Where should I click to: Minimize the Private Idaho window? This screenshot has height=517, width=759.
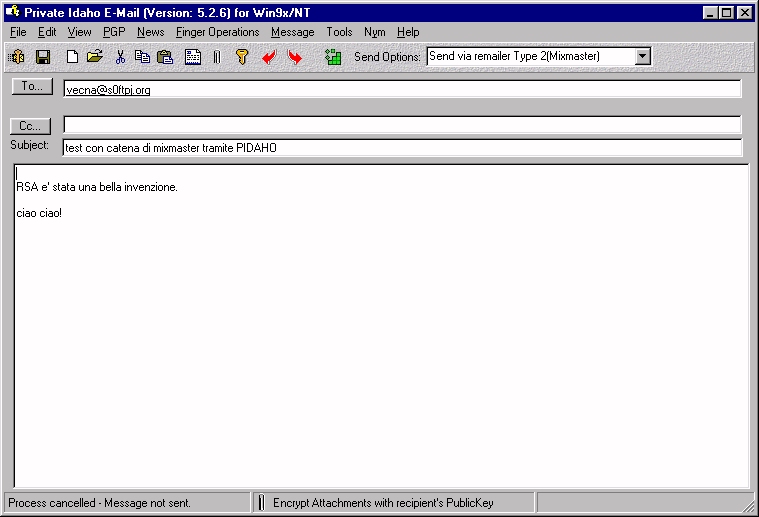tap(710, 13)
